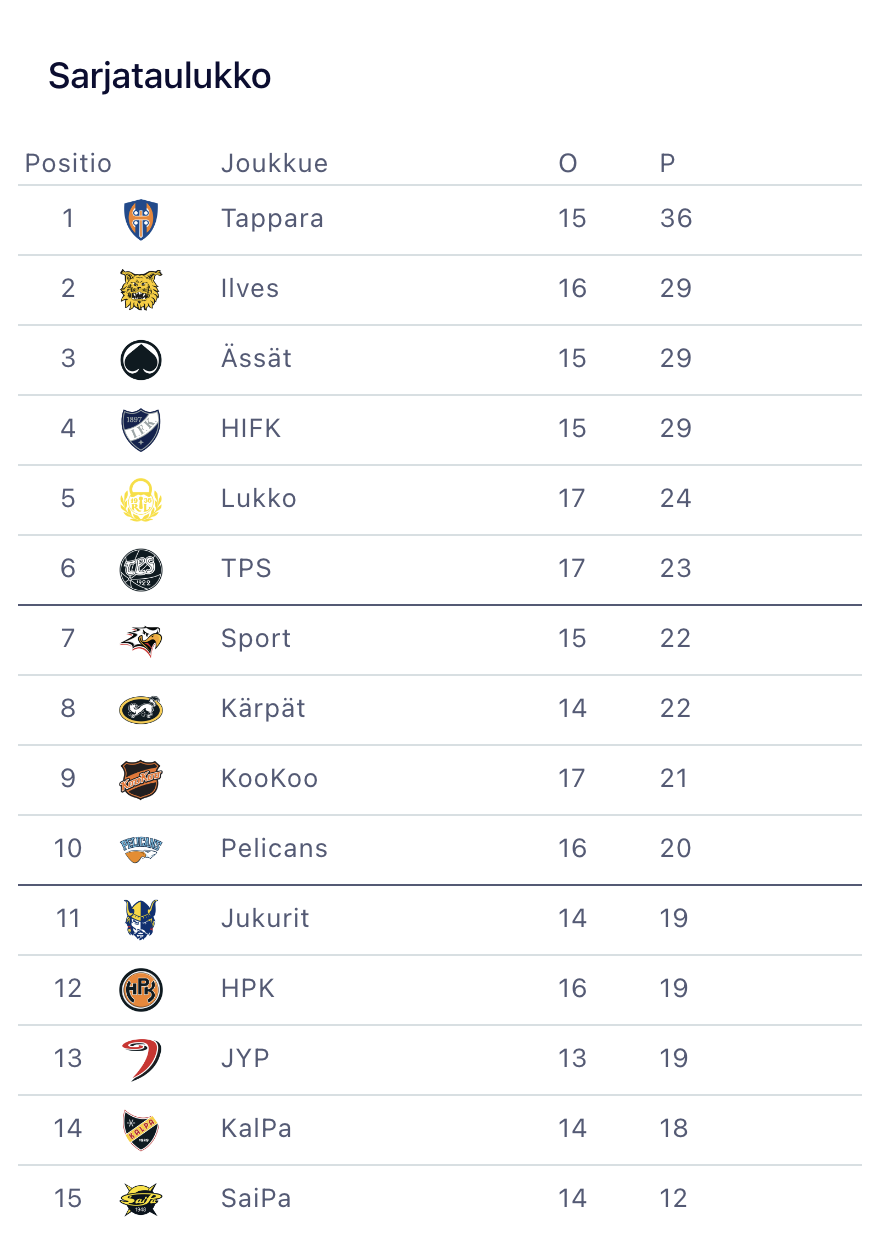Click the KooKoo team logo
The image size is (880, 1252).
[x=141, y=779]
